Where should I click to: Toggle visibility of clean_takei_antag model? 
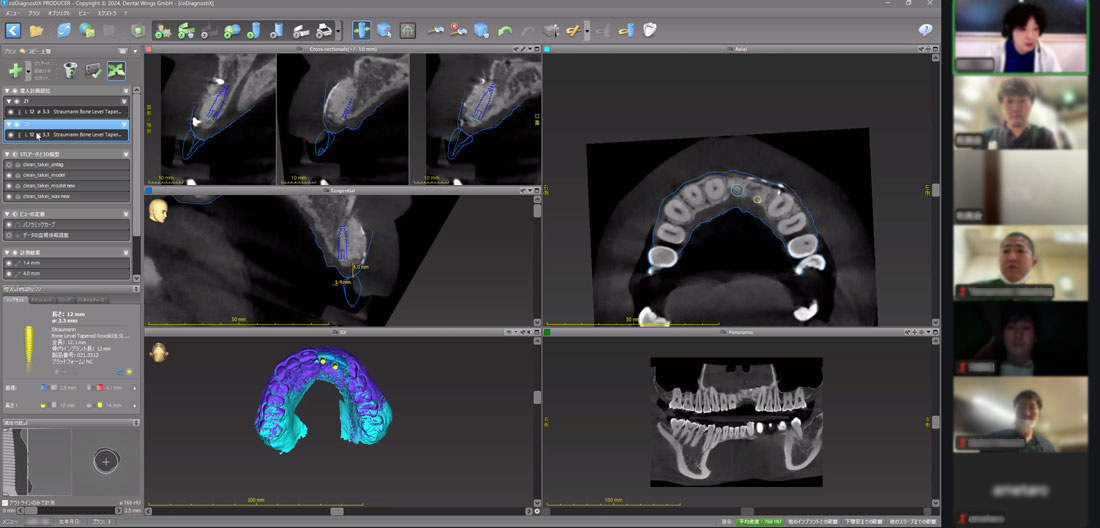tap(9, 164)
